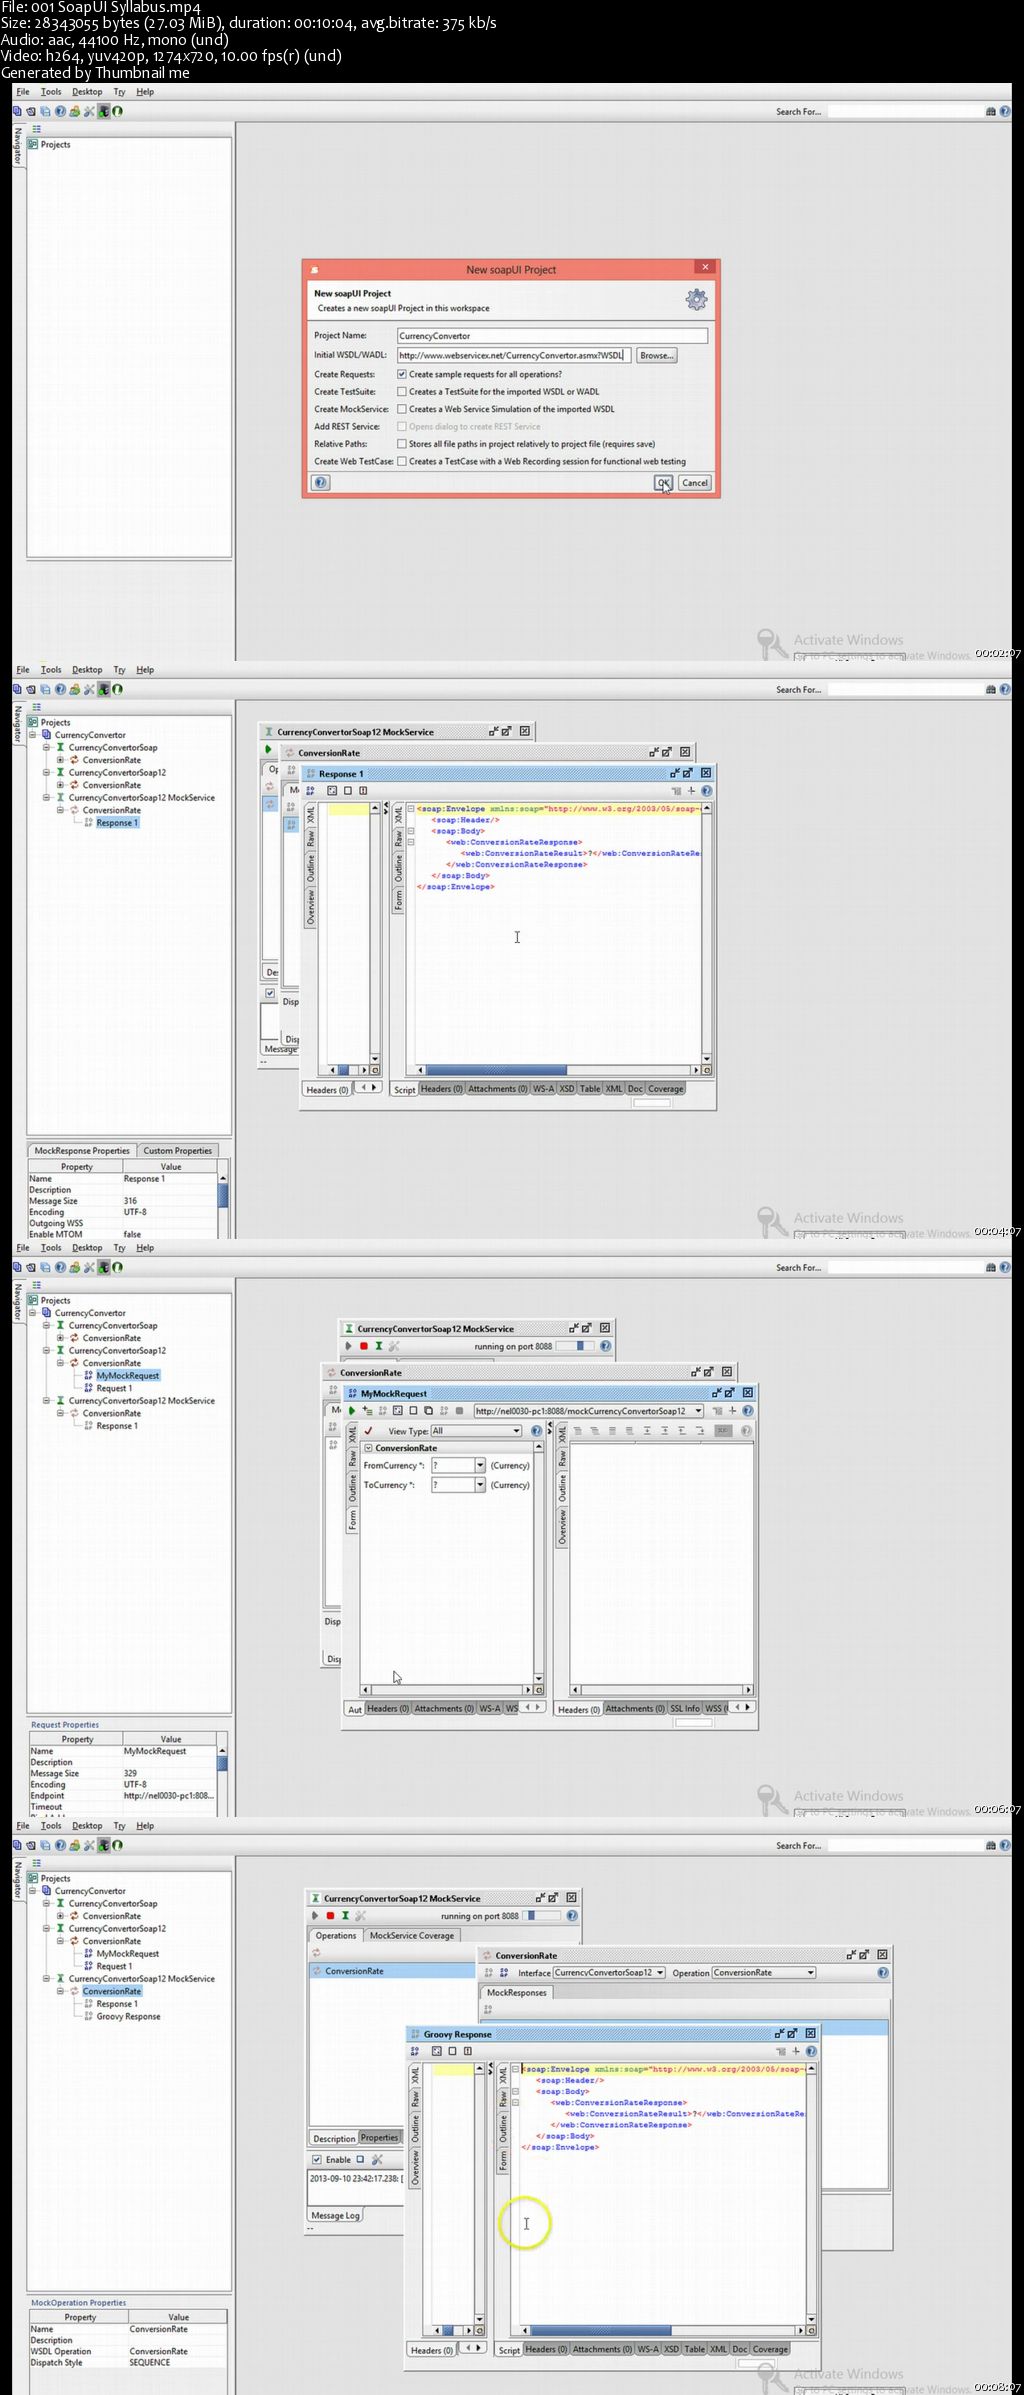Open File menu above New soapUI Project dialog
This screenshot has width=1024, height=2395.
[x=23, y=92]
